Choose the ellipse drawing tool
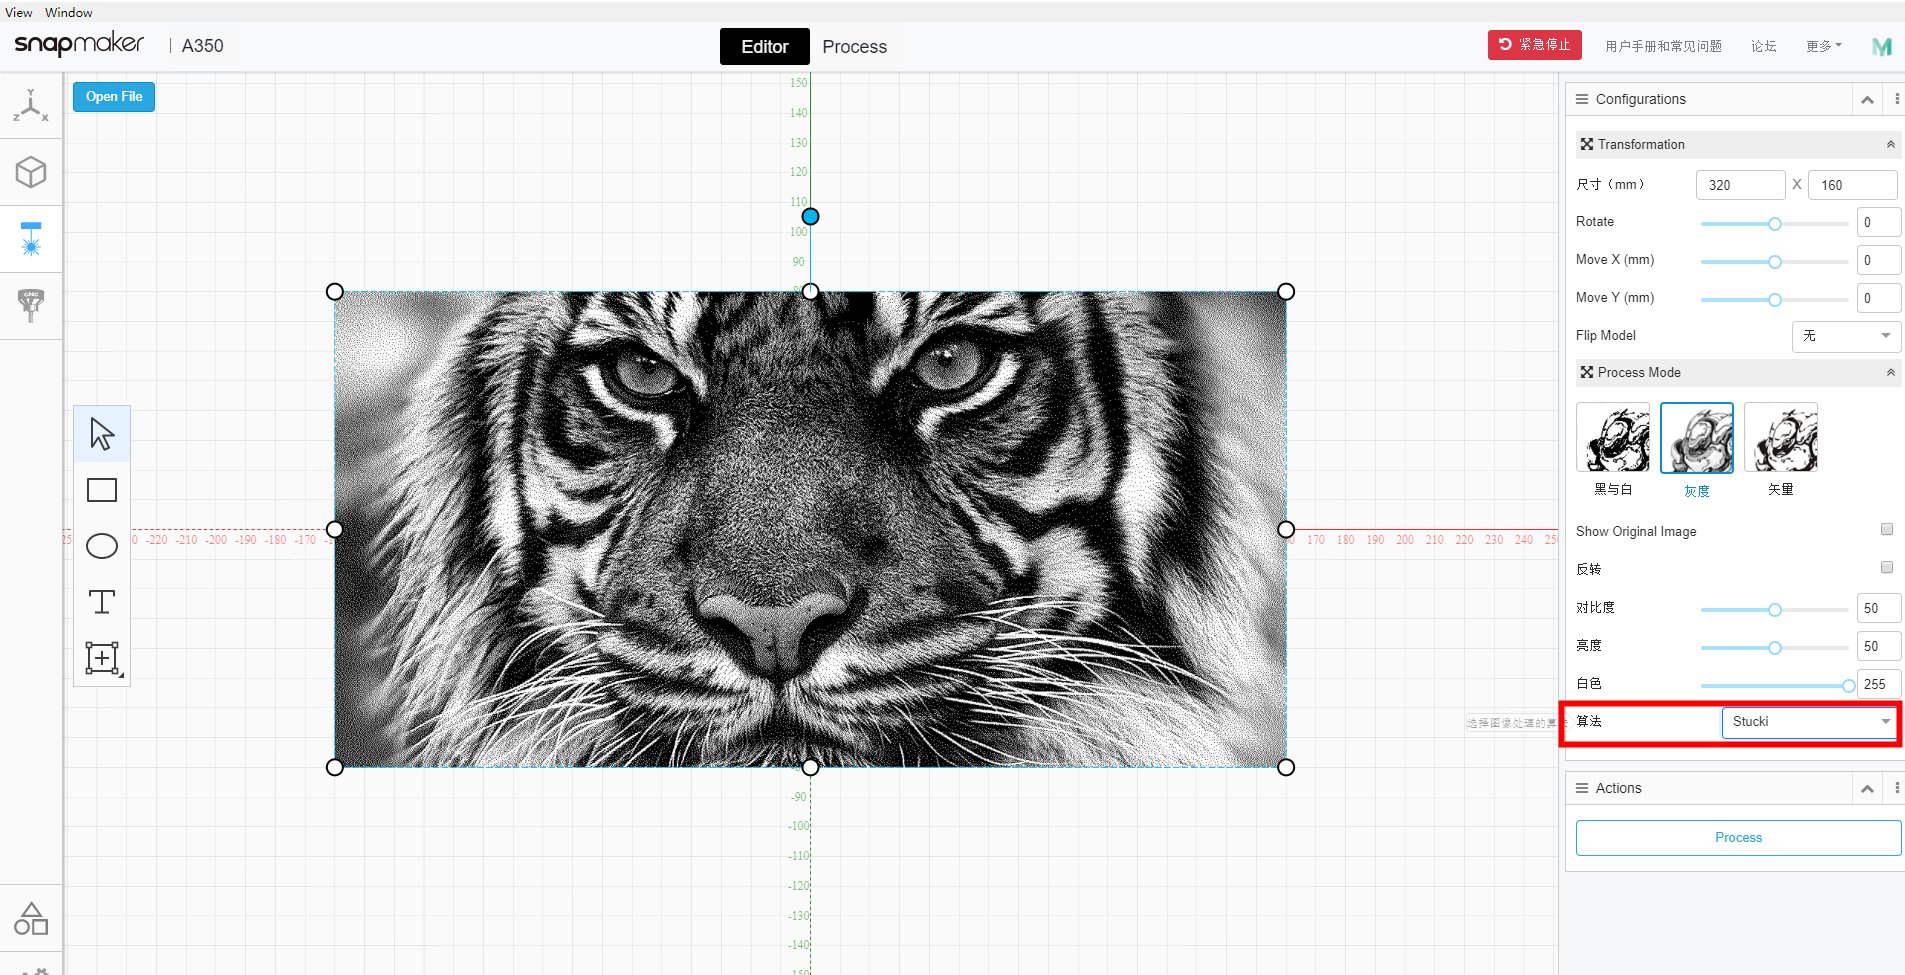The height and width of the screenshot is (975, 1905). pos(102,546)
